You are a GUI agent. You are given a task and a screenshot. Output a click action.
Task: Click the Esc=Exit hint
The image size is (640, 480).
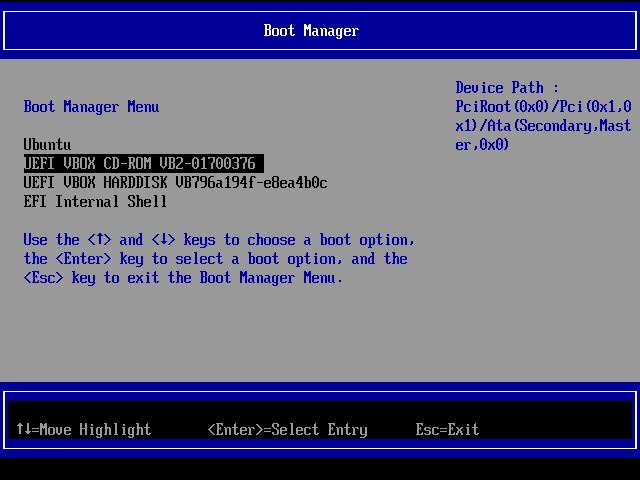coord(447,430)
